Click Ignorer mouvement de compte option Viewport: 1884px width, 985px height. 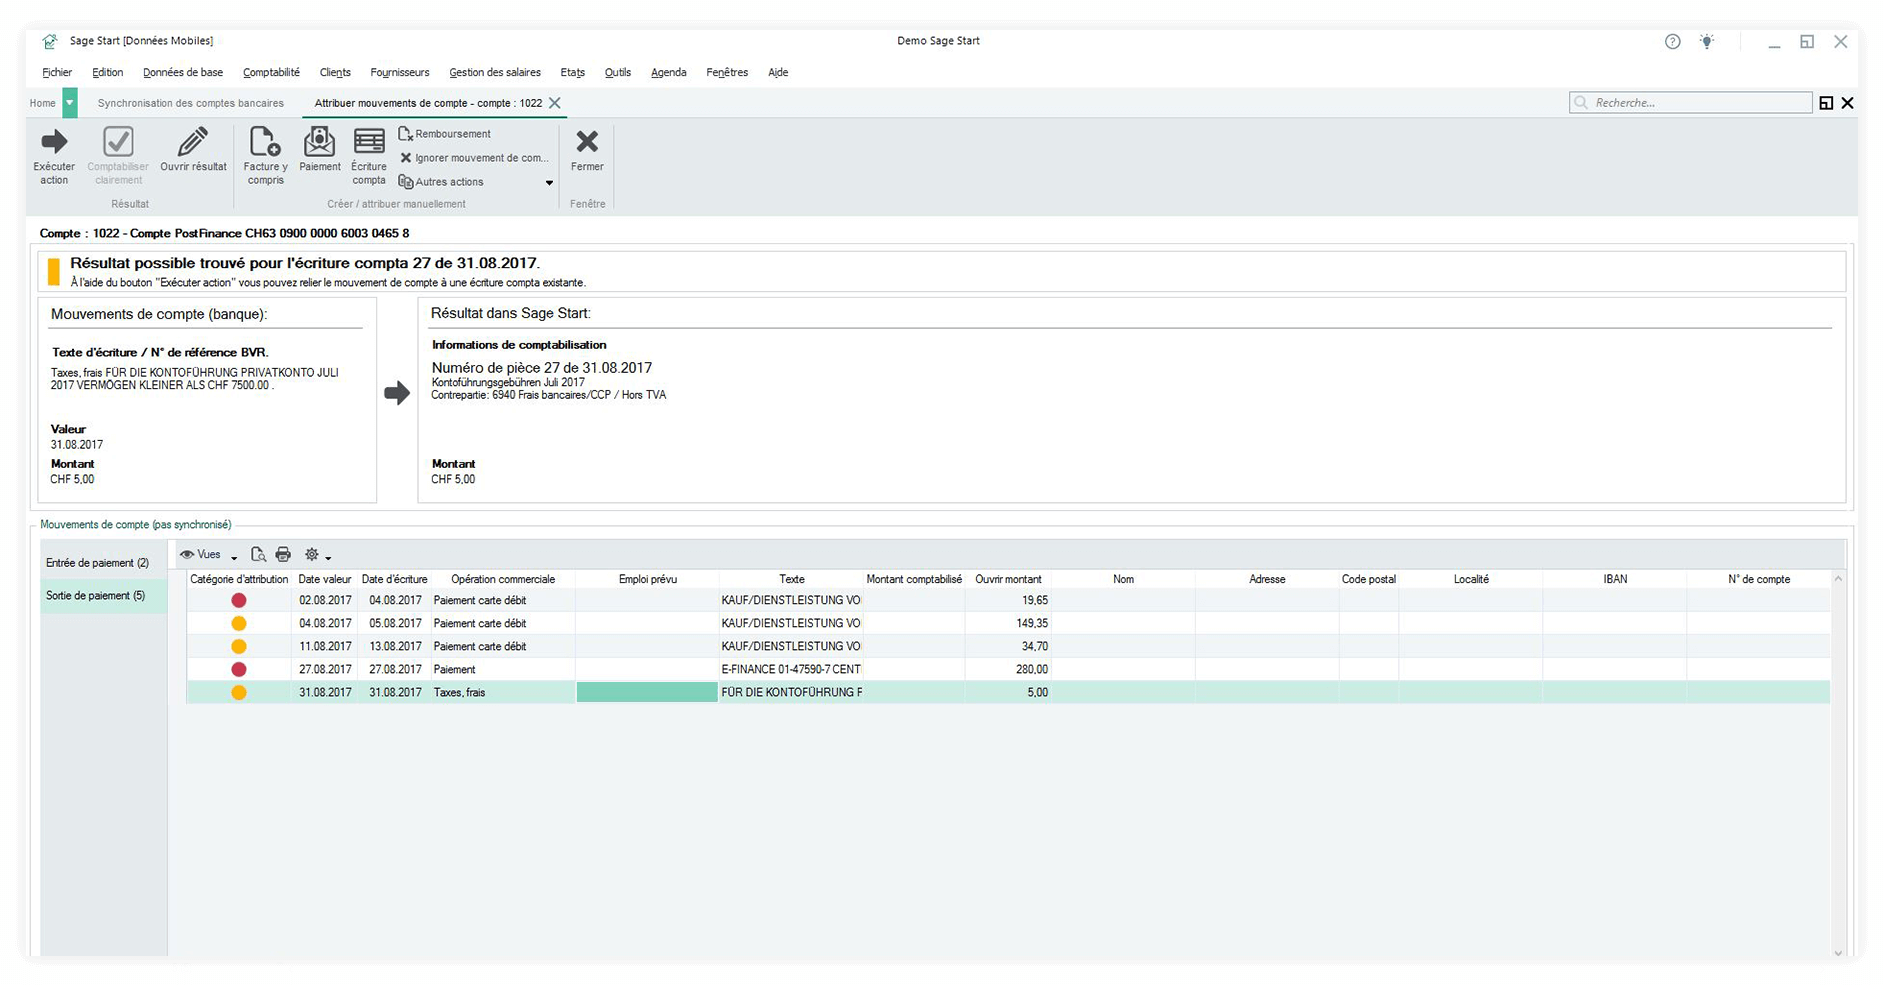point(474,158)
